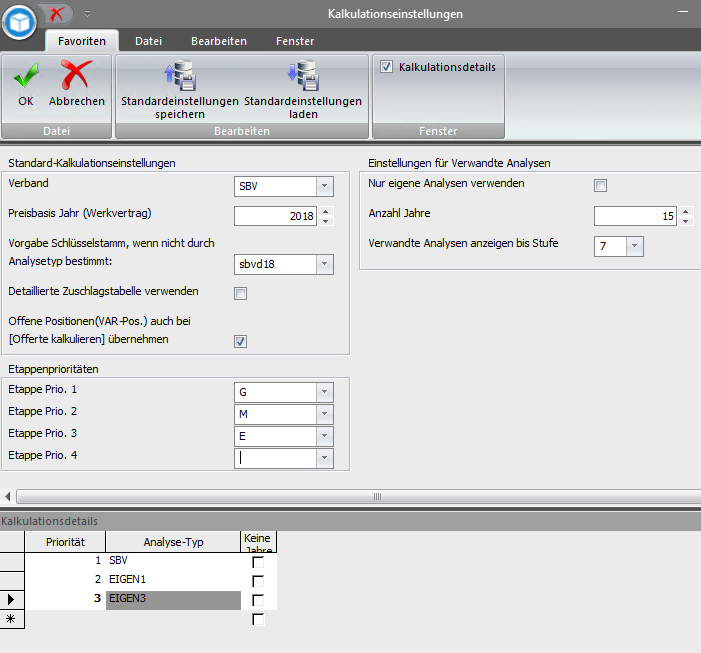Viewport: 701px width, 653px height.
Task: Open the Bearbeiten ribbon tab
Action: coord(219,41)
